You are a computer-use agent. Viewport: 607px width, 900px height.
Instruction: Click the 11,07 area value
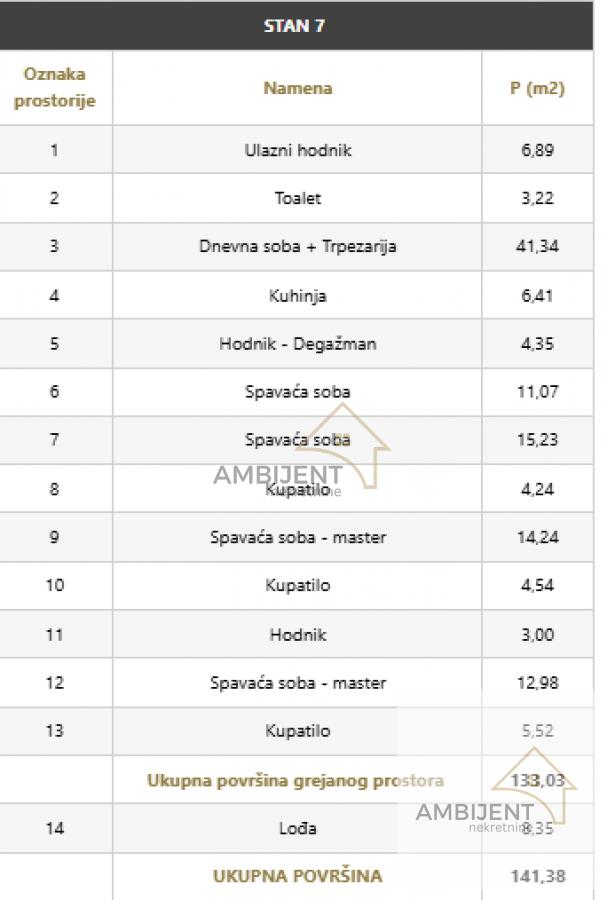coord(537,392)
